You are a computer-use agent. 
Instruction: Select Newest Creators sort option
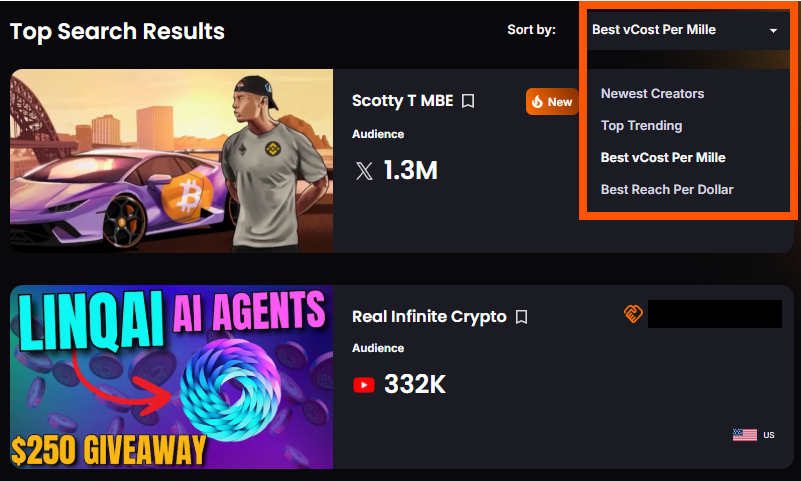click(x=652, y=93)
